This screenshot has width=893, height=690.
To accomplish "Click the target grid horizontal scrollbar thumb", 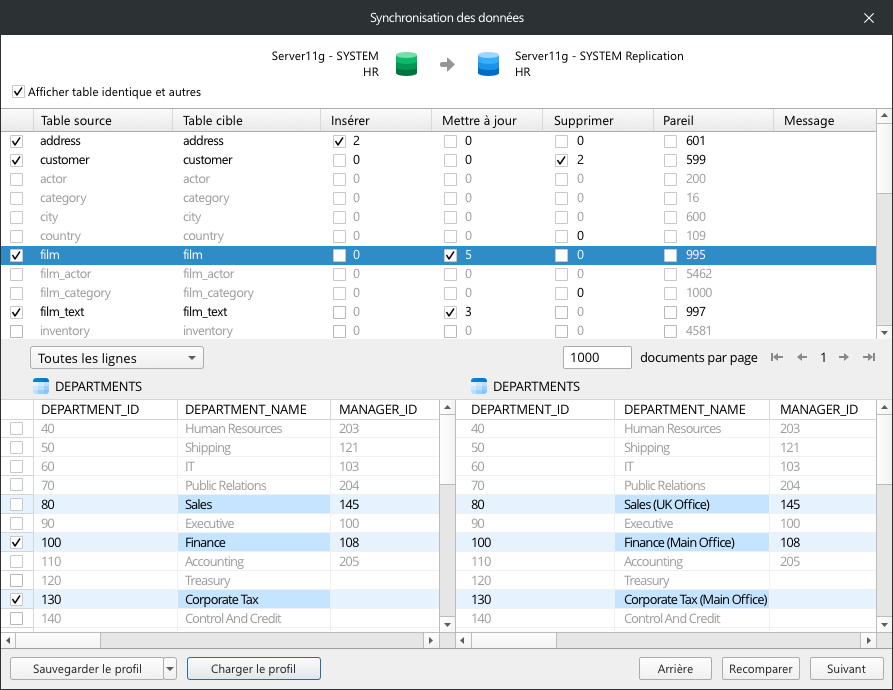I will click(x=514, y=640).
